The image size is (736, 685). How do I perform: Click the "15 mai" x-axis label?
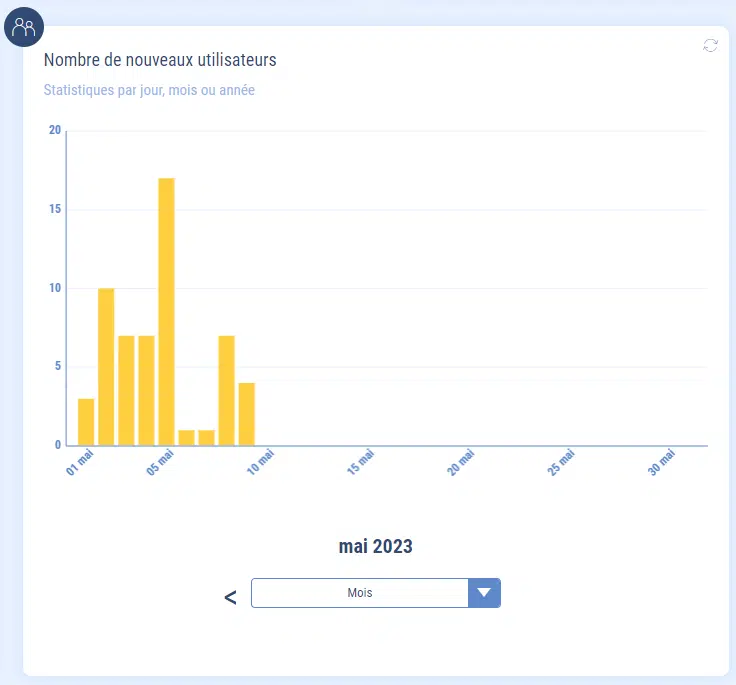coord(361,464)
